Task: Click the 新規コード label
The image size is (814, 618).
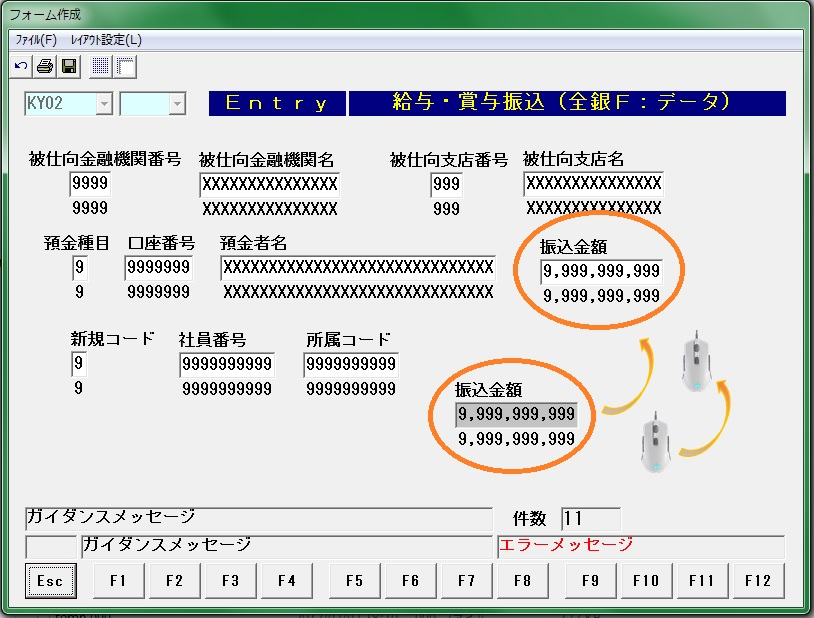Action: click(113, 339)
